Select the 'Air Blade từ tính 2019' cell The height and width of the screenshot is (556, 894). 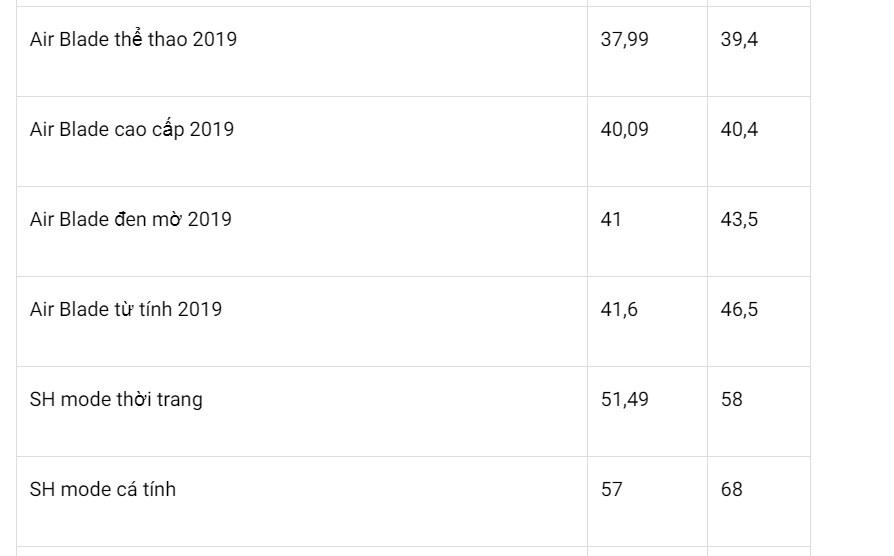(126, 310)
